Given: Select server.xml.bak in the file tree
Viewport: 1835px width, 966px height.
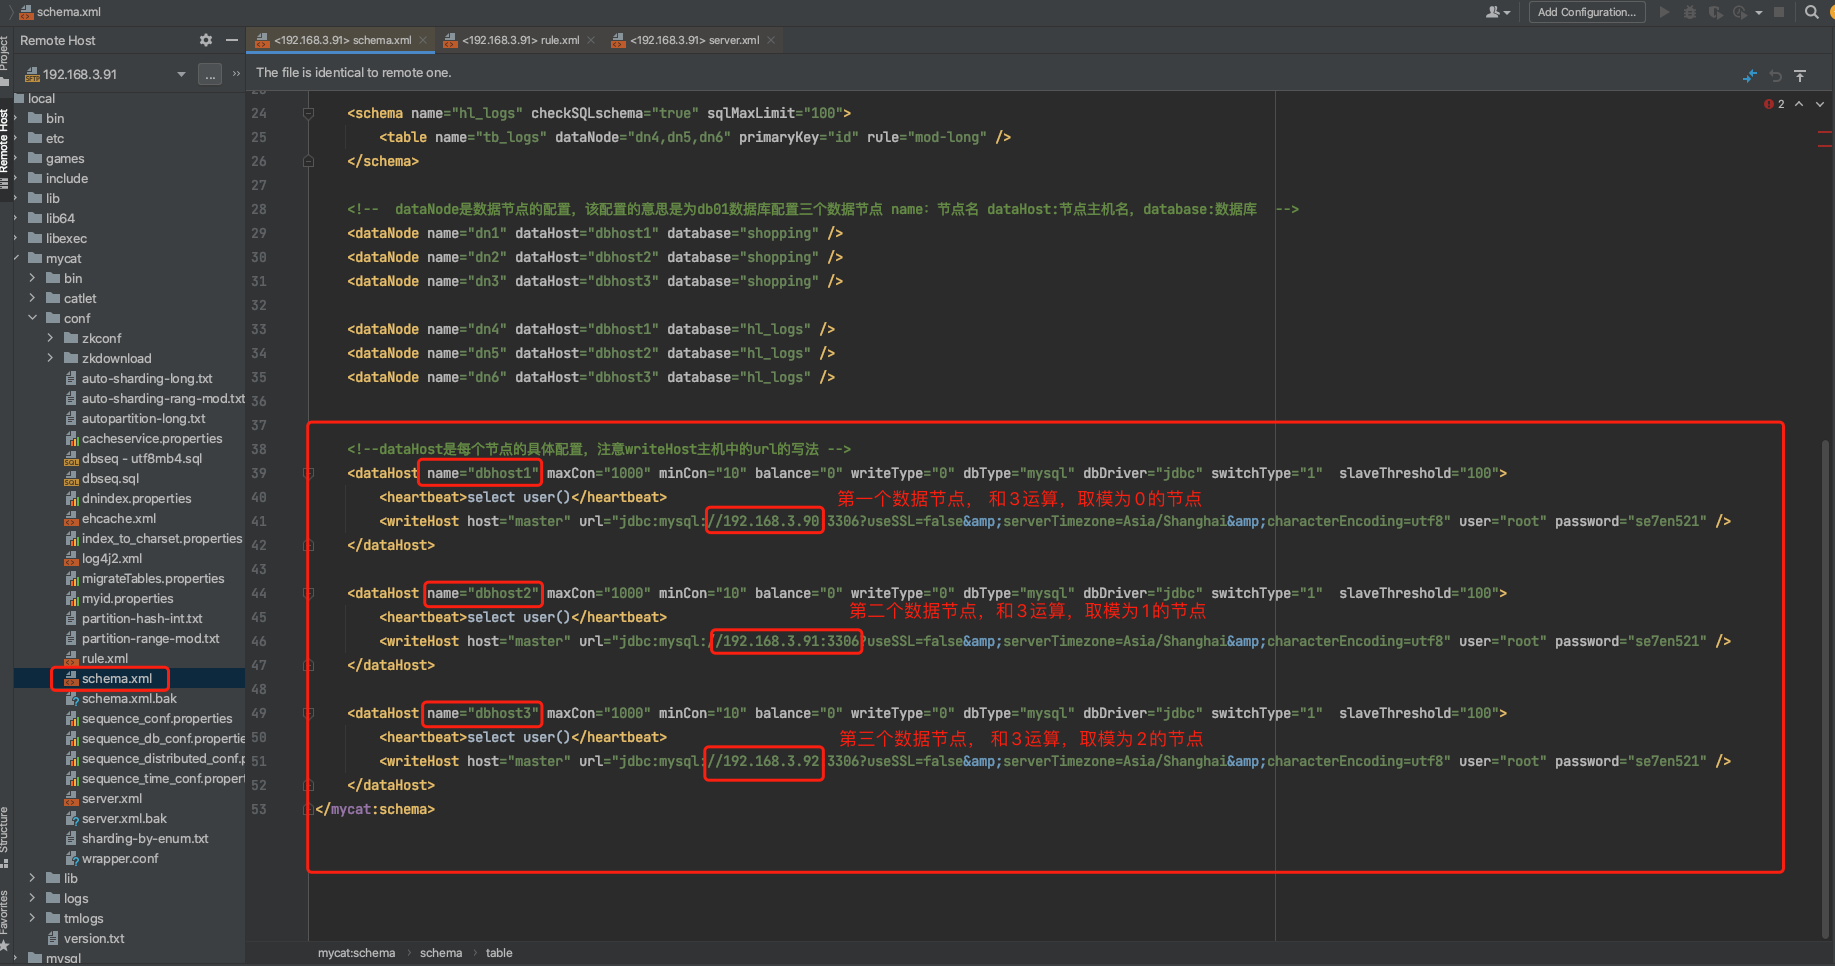Looking at the screenshot, I should point(124,818).
